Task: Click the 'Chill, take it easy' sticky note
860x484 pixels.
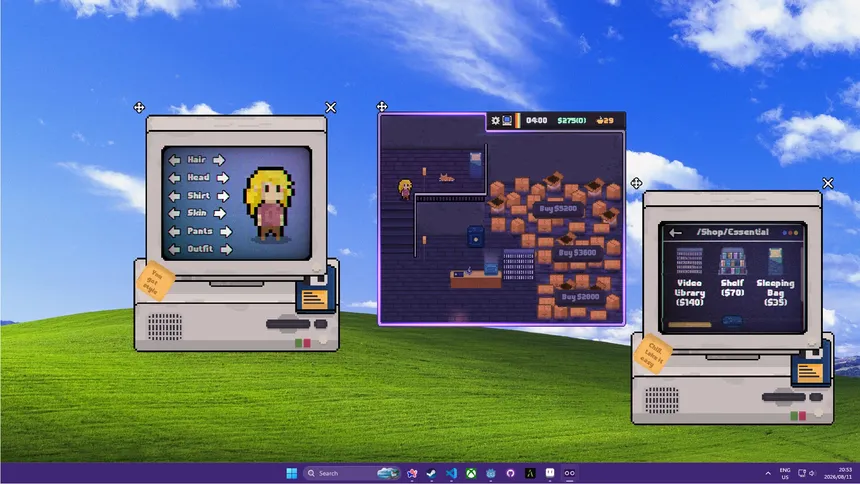Action: (x=652, y=353)
